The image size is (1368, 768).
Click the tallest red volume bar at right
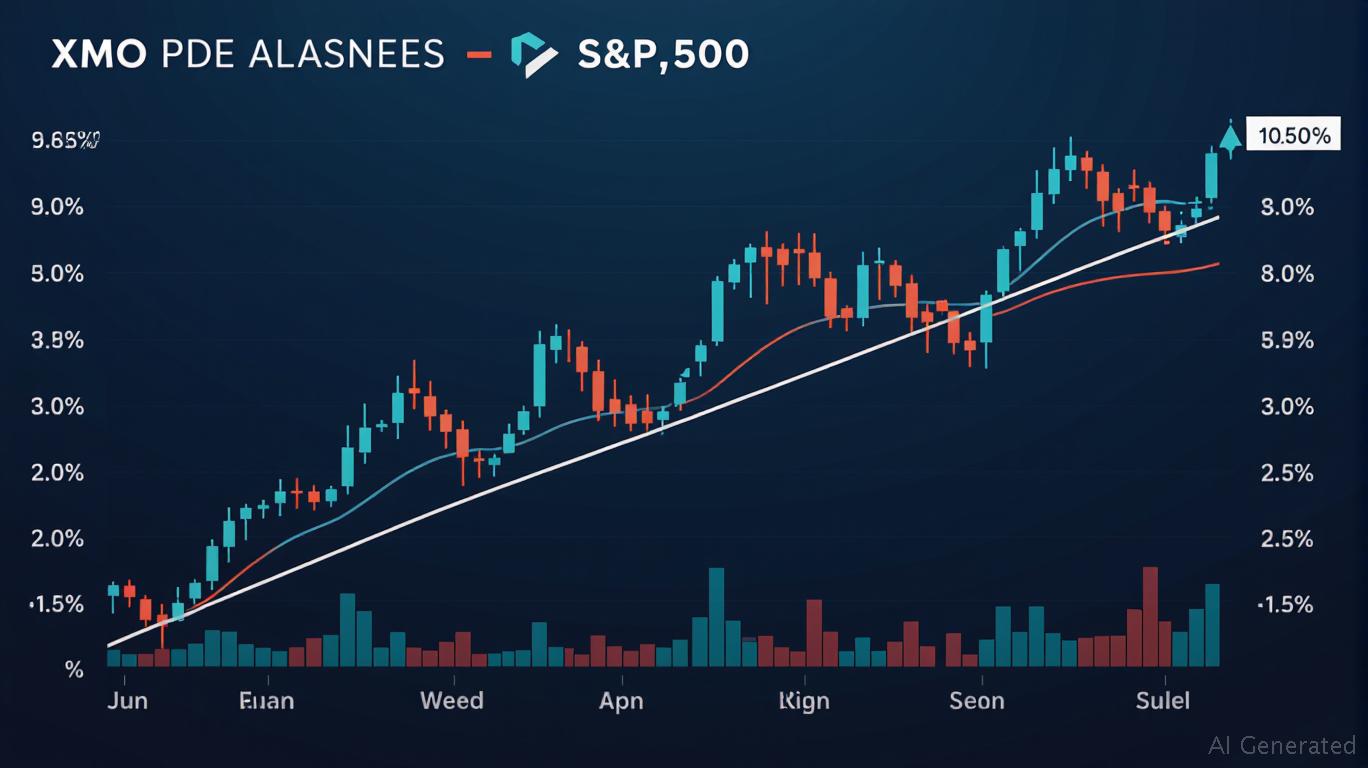(1150, 617)
